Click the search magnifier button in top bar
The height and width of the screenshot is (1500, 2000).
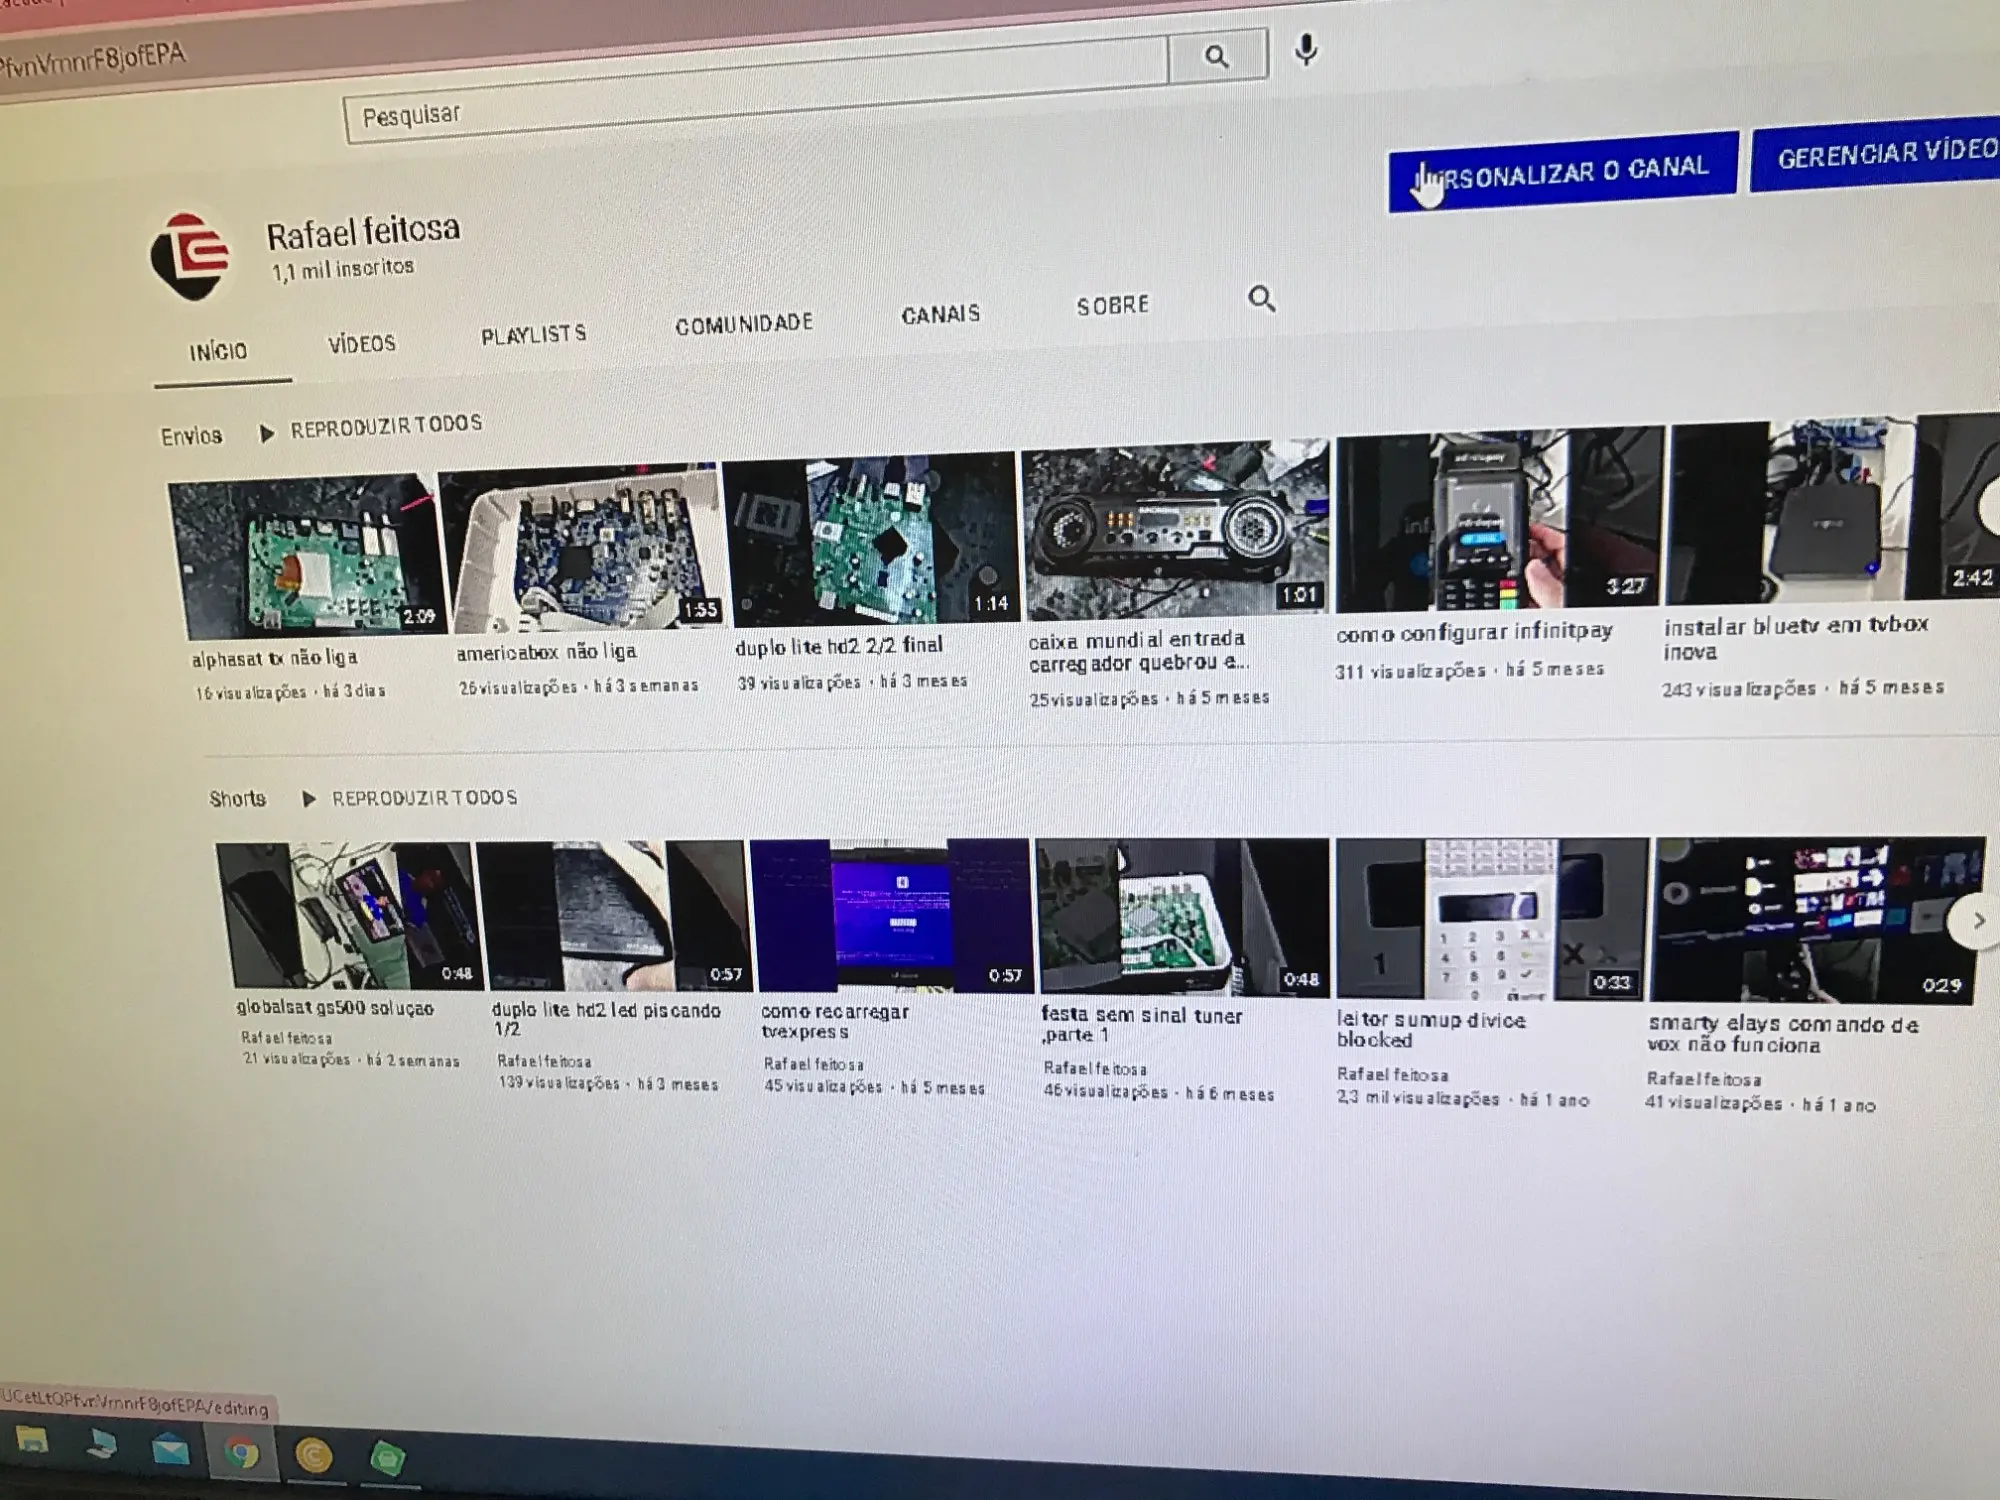[1216, 57]
